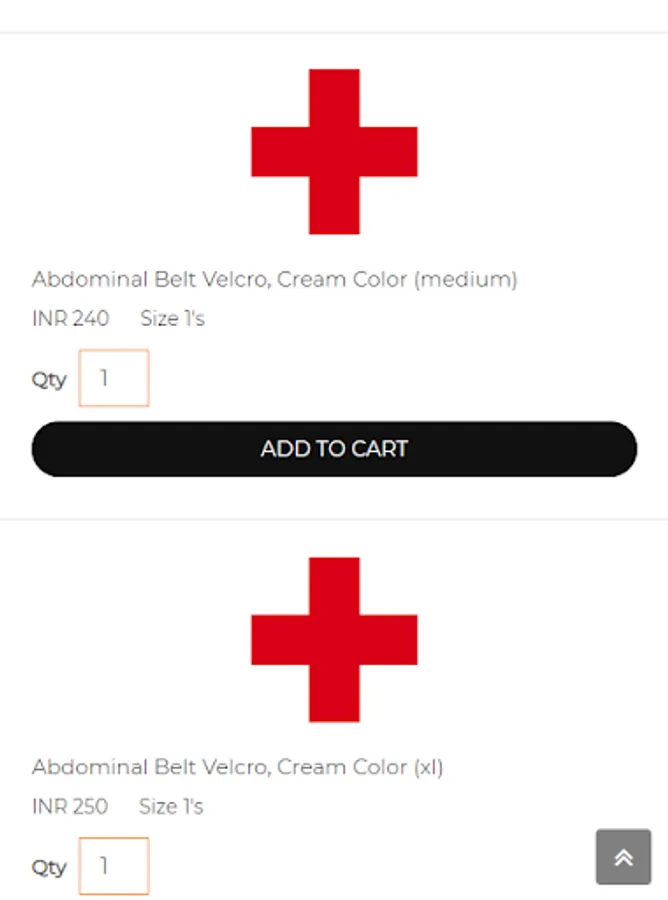Focus the Qty field for the medium belt
The image size is (668, 900).
click(x=114, y=378)
